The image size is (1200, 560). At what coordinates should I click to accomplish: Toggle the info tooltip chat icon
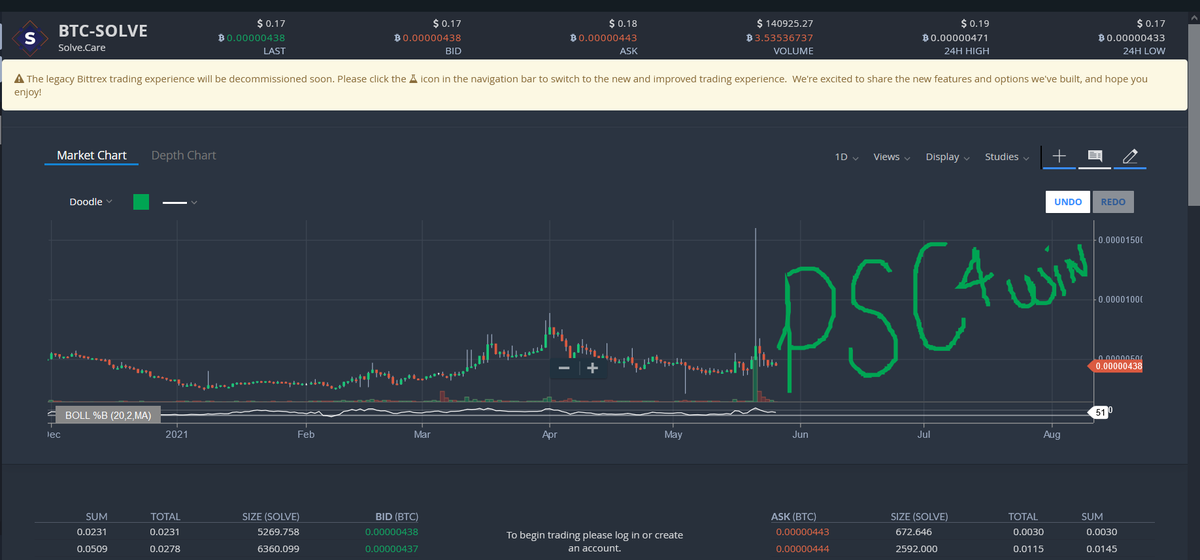[1094, 156]
